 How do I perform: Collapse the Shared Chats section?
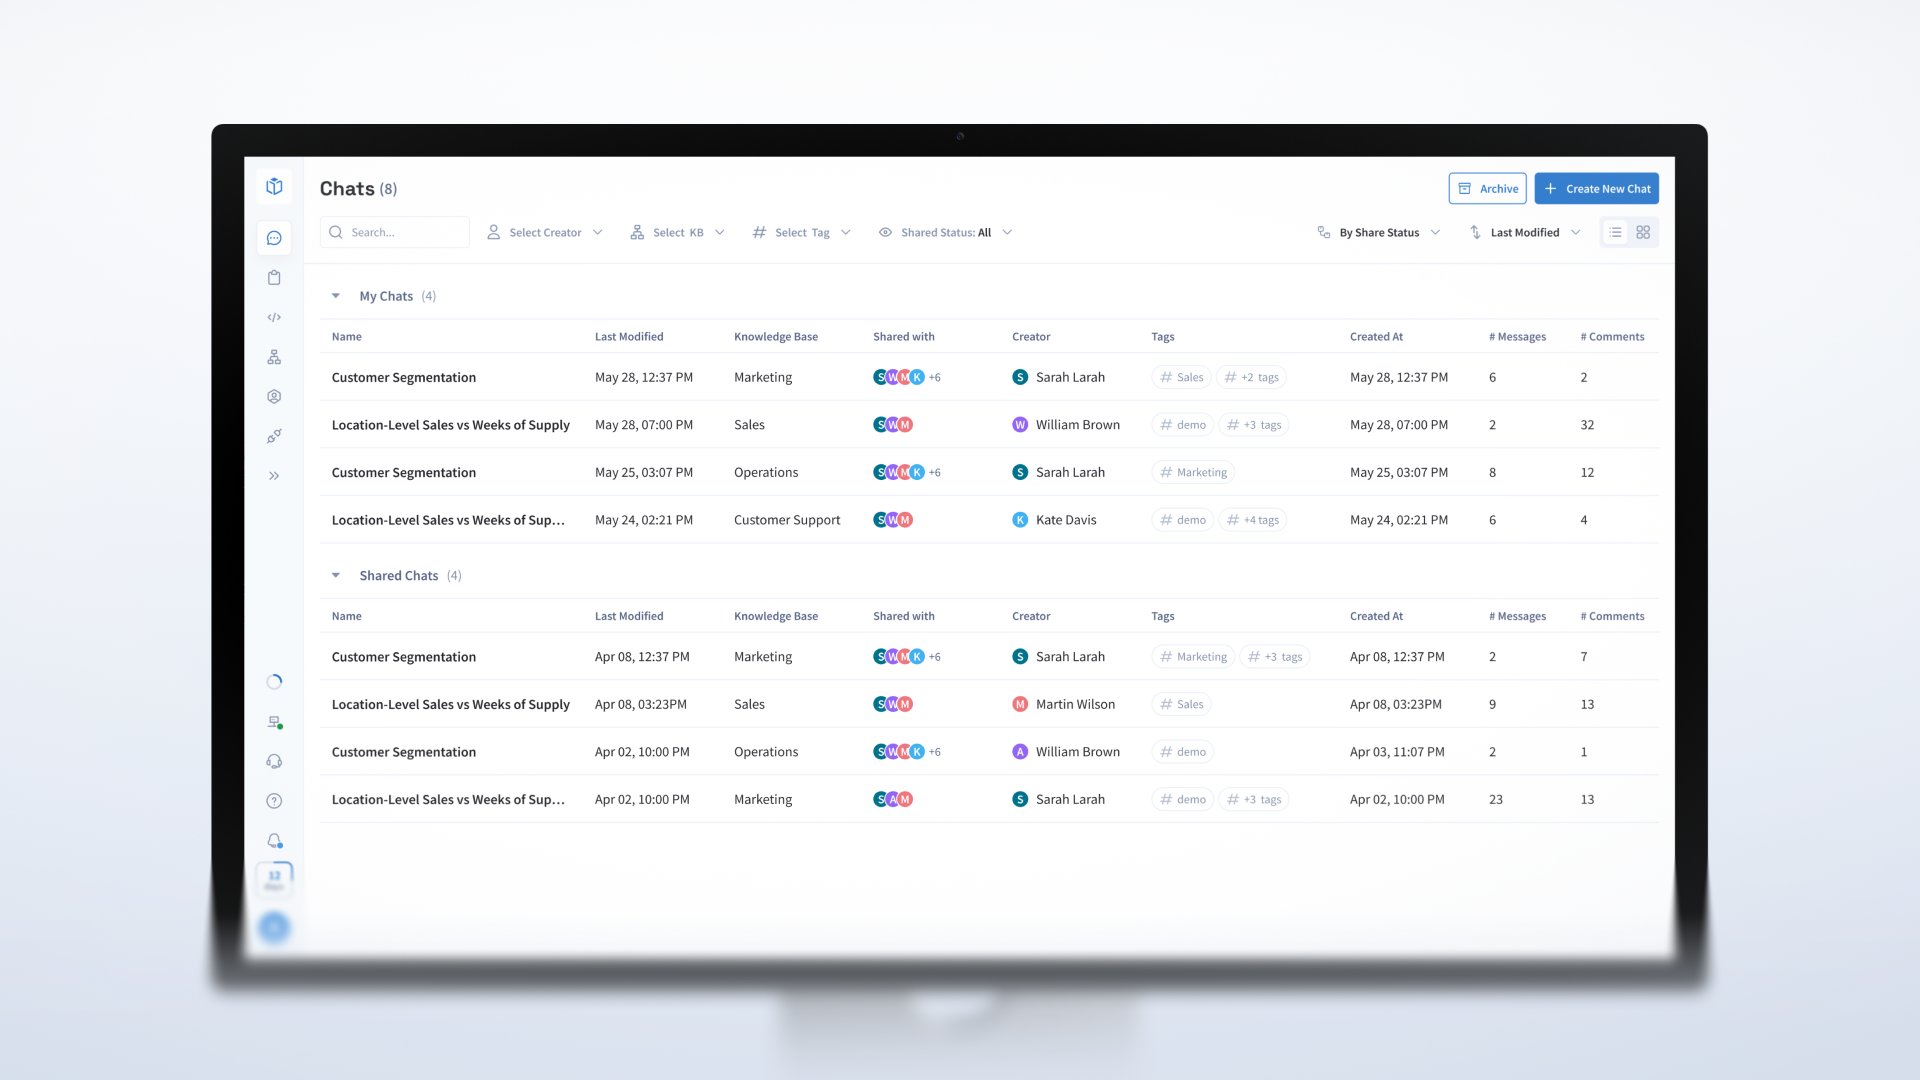tap(336, 576)
